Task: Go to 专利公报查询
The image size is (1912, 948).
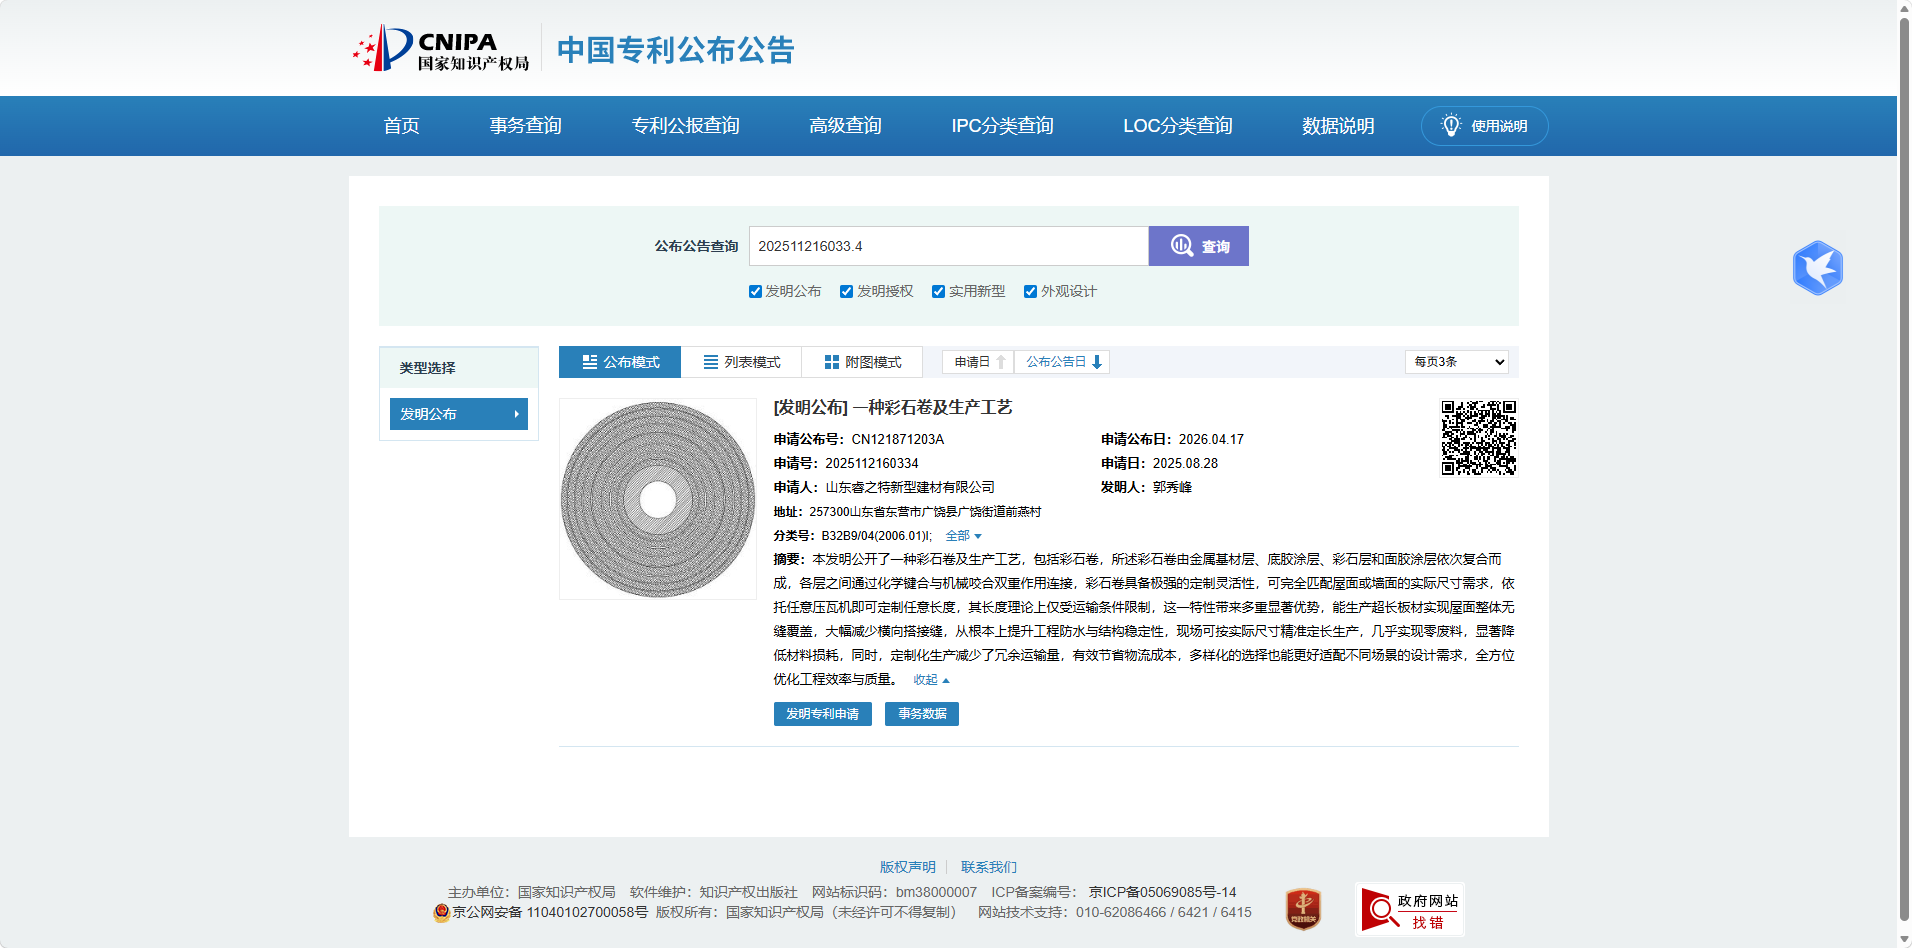Action: coord(685,126)
